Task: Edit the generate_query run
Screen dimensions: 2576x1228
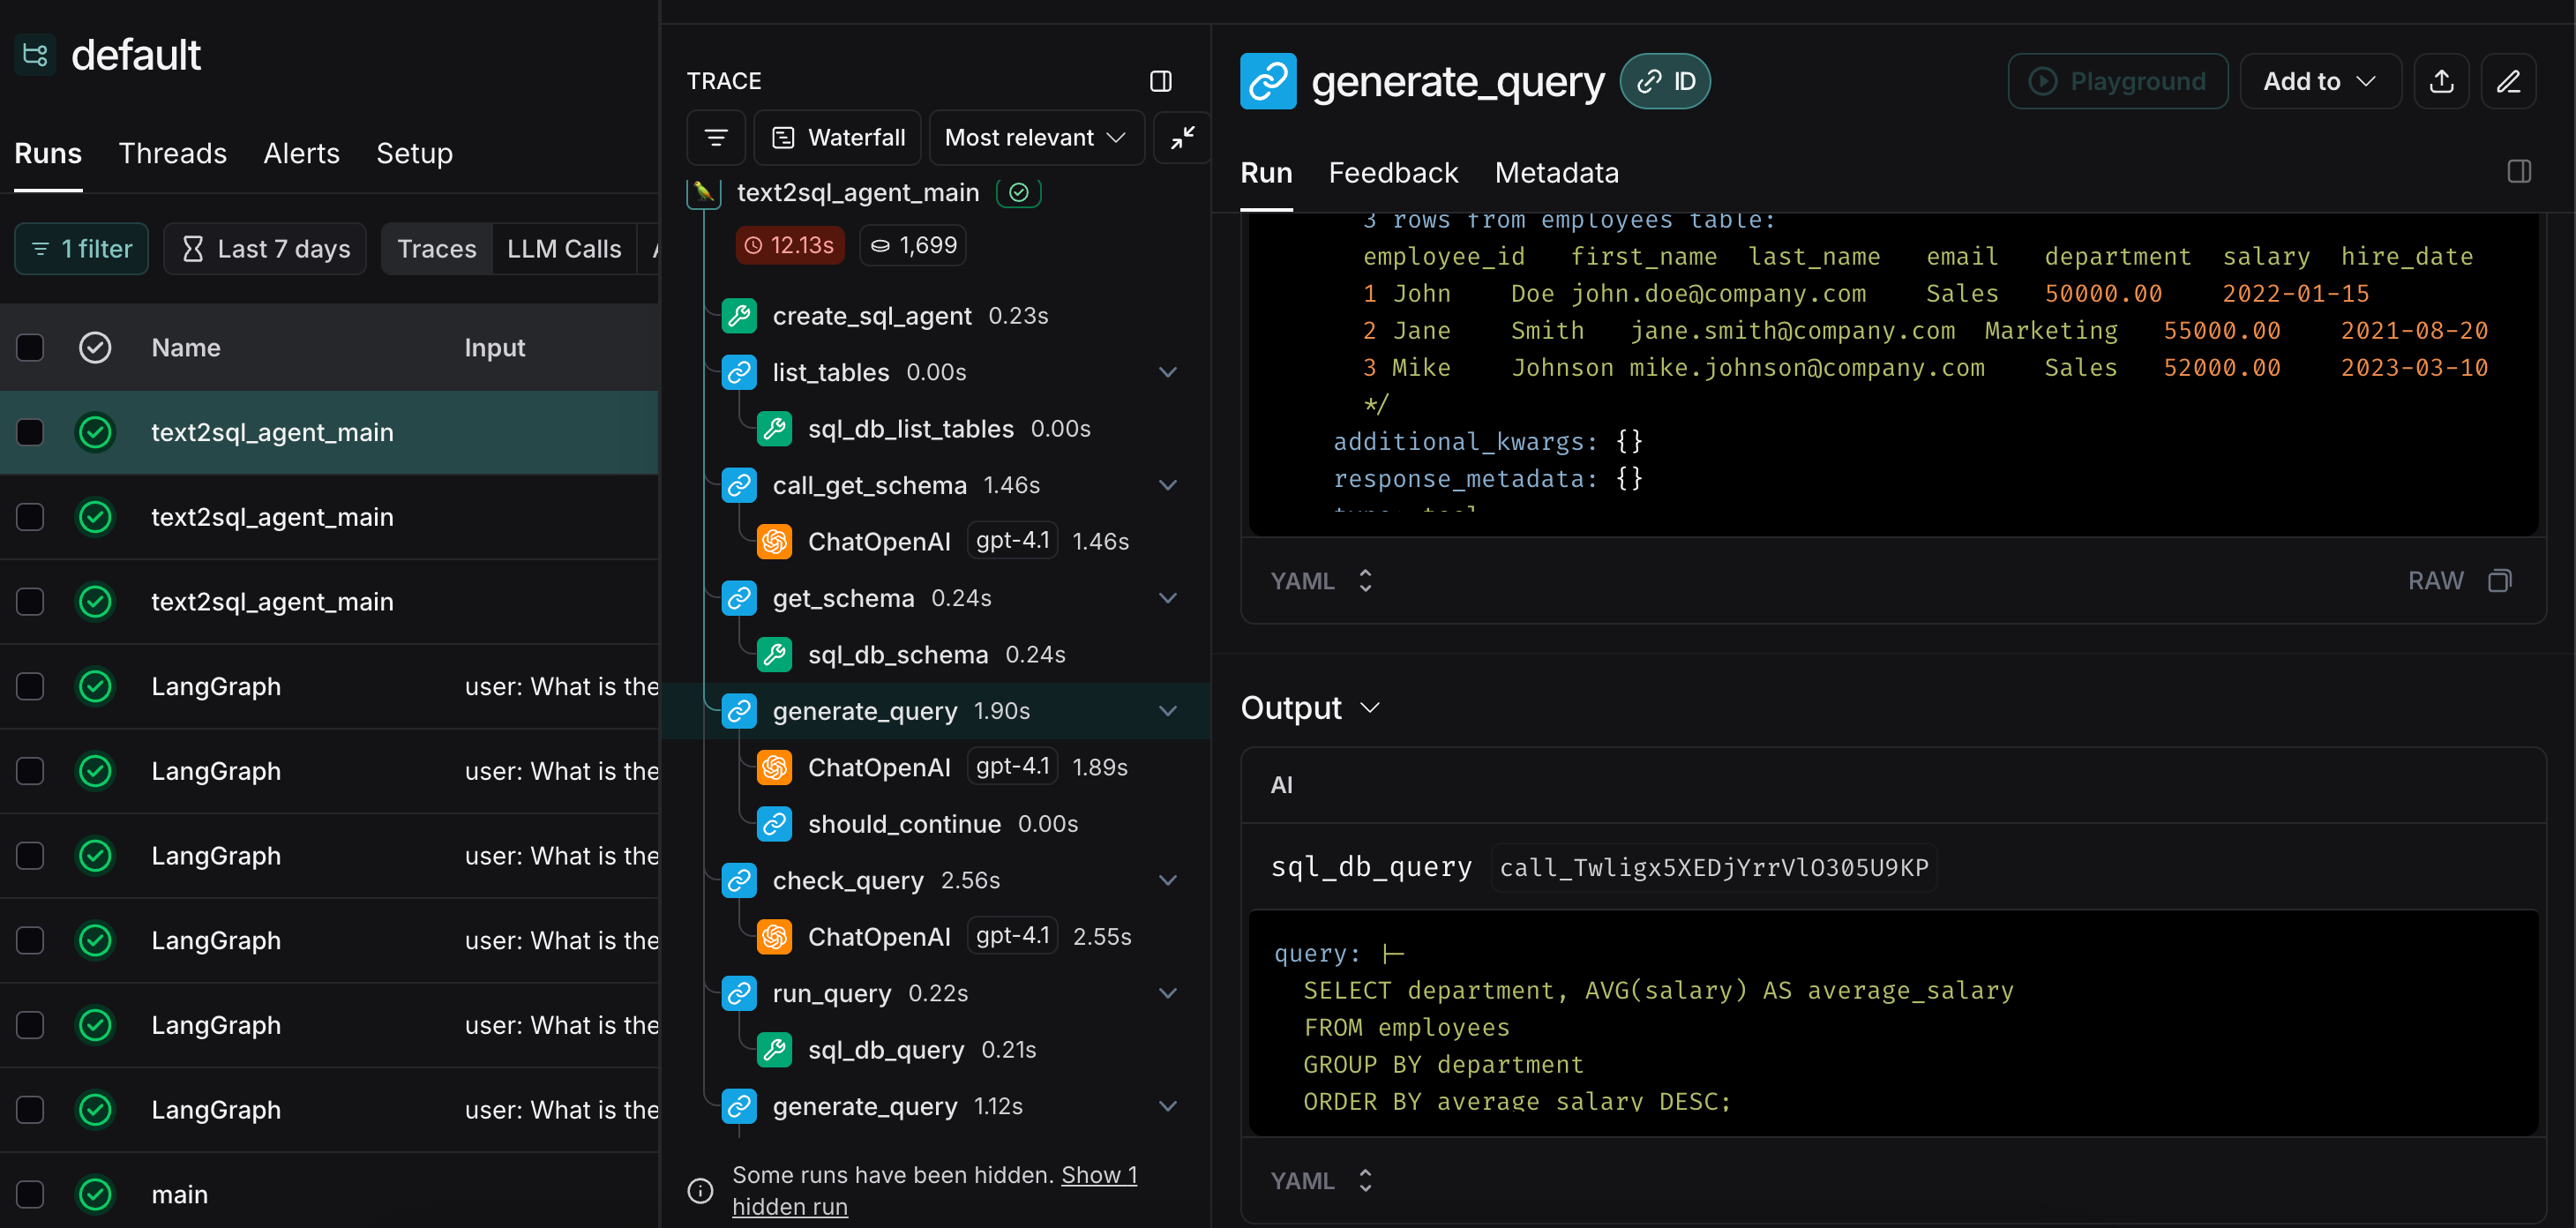Action: tap(2509, 81)
